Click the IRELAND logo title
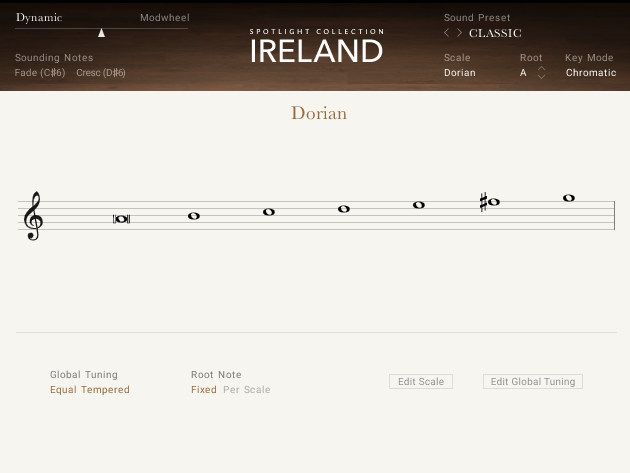Viewport: 630px width, 473px height. coord(317,51)
